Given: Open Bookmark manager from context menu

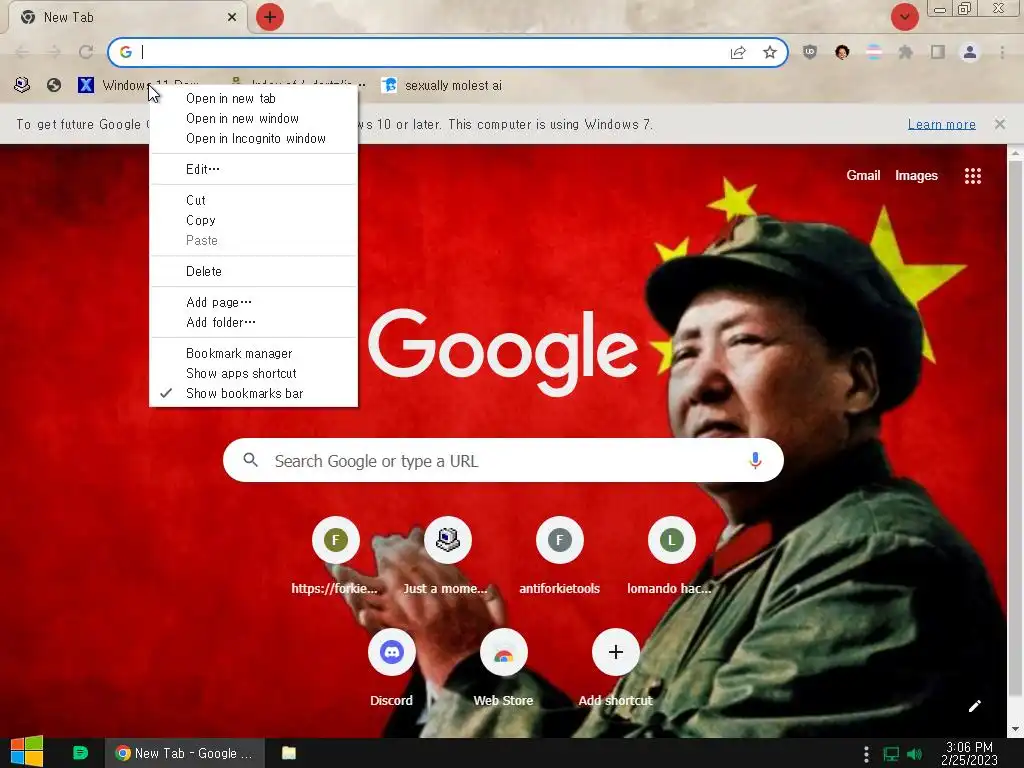Looking at the screenshot, I should pyautogui.click(x=253, y=353).
